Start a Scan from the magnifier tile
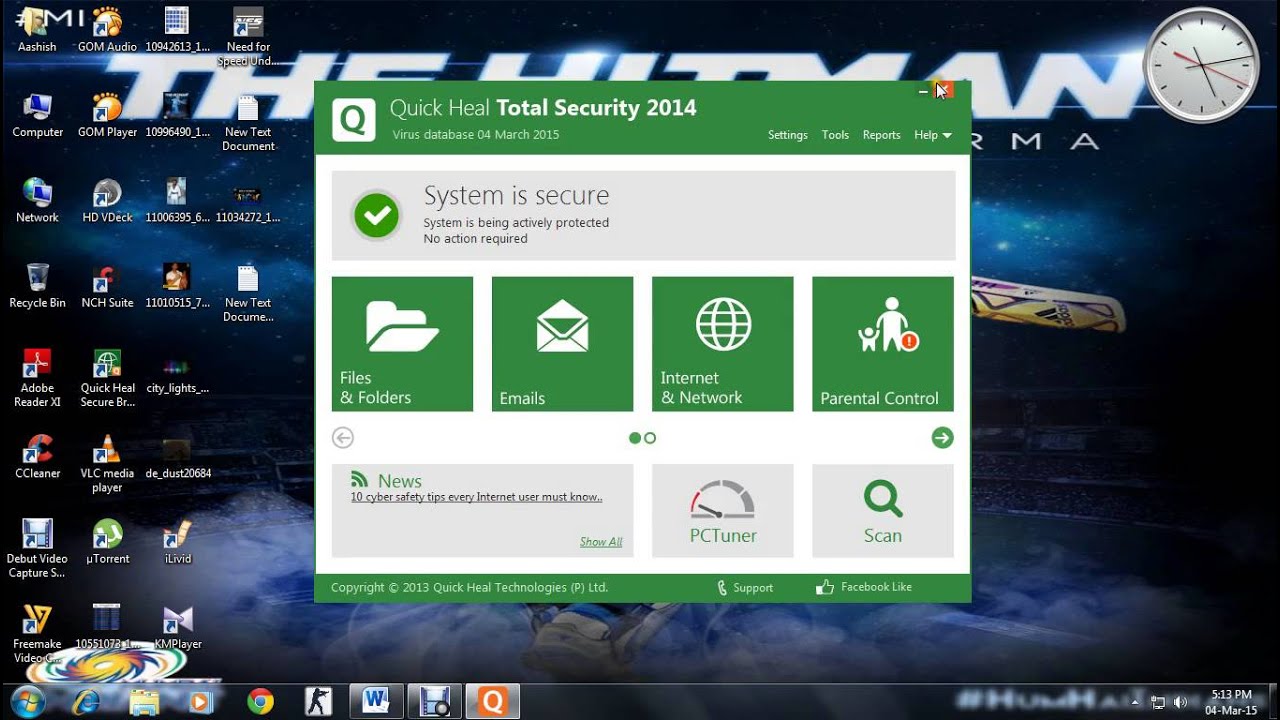 pyautogui.click(x=883, y=510)
